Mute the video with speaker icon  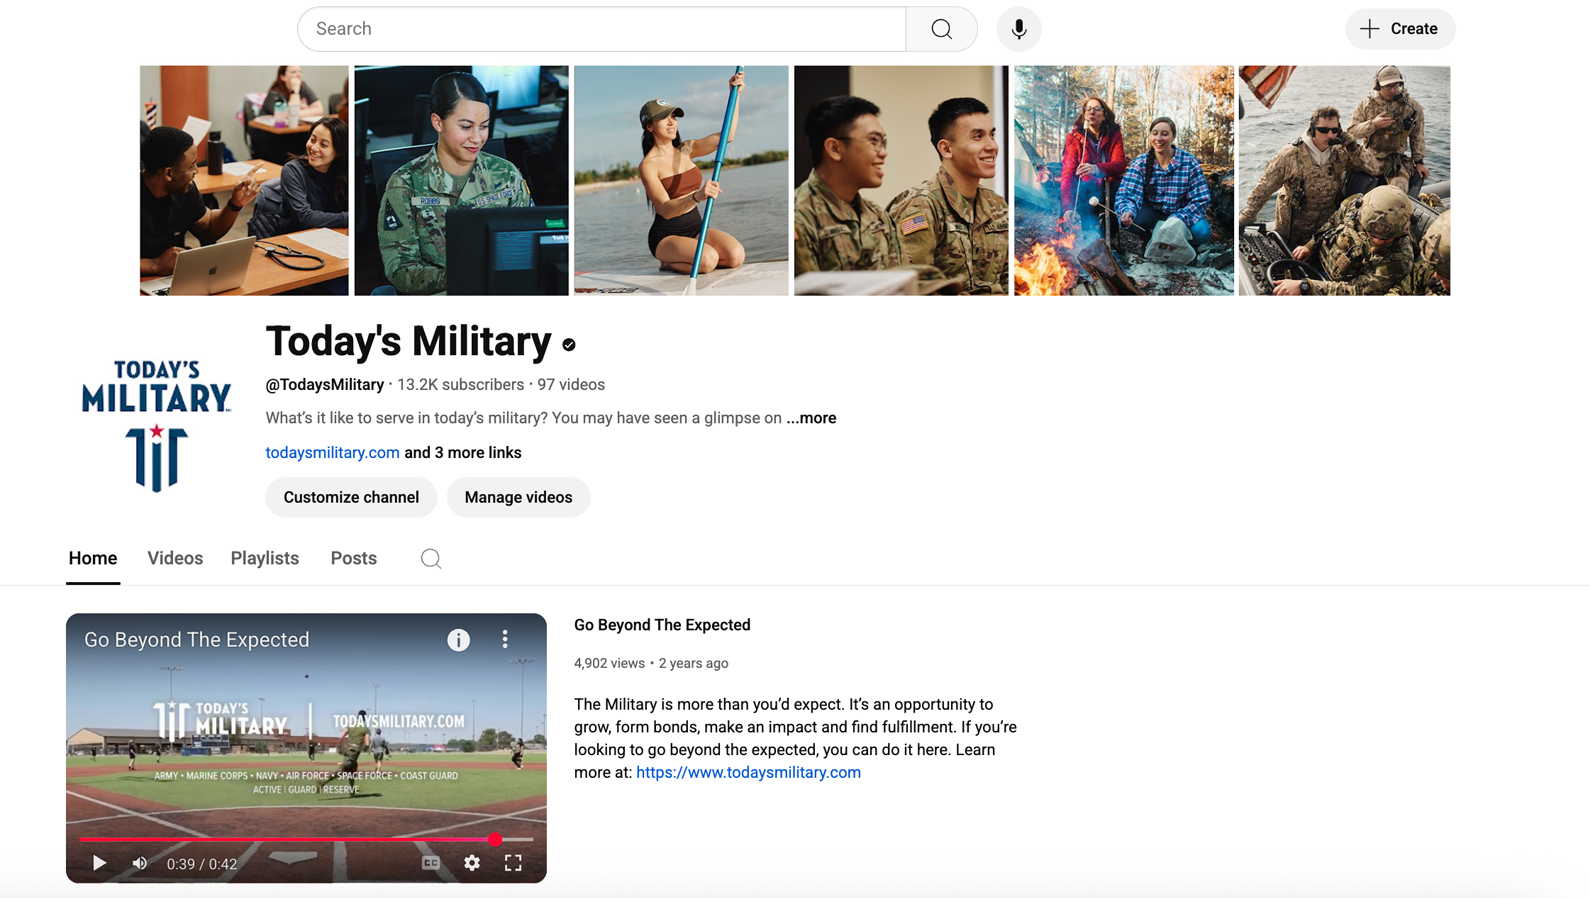pyautogui.click(x=140, y=863)
